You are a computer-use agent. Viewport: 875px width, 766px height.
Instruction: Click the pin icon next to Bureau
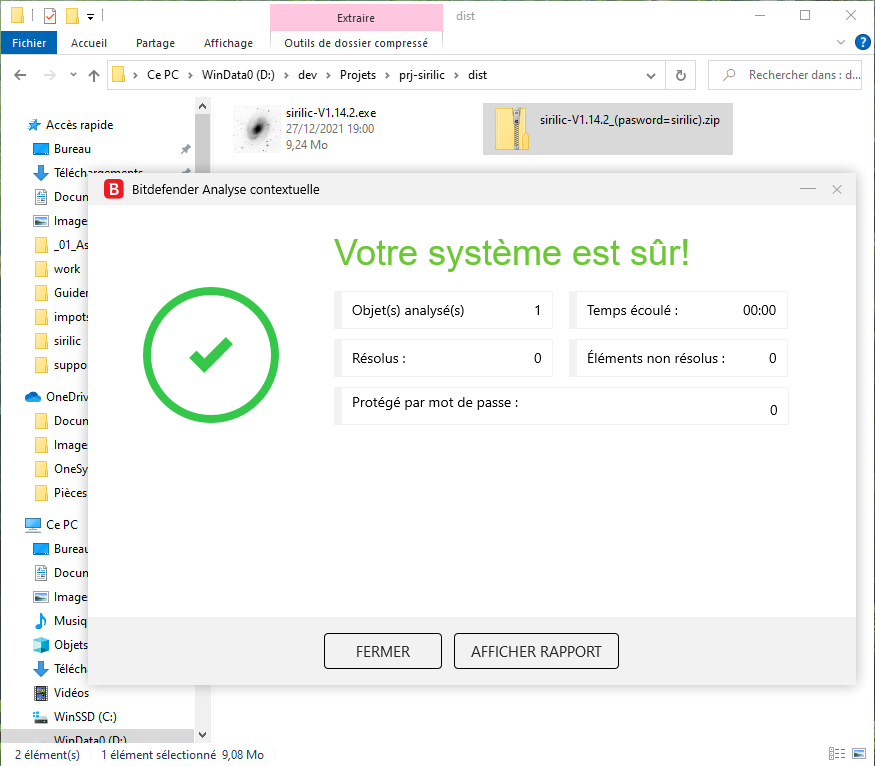186,149
